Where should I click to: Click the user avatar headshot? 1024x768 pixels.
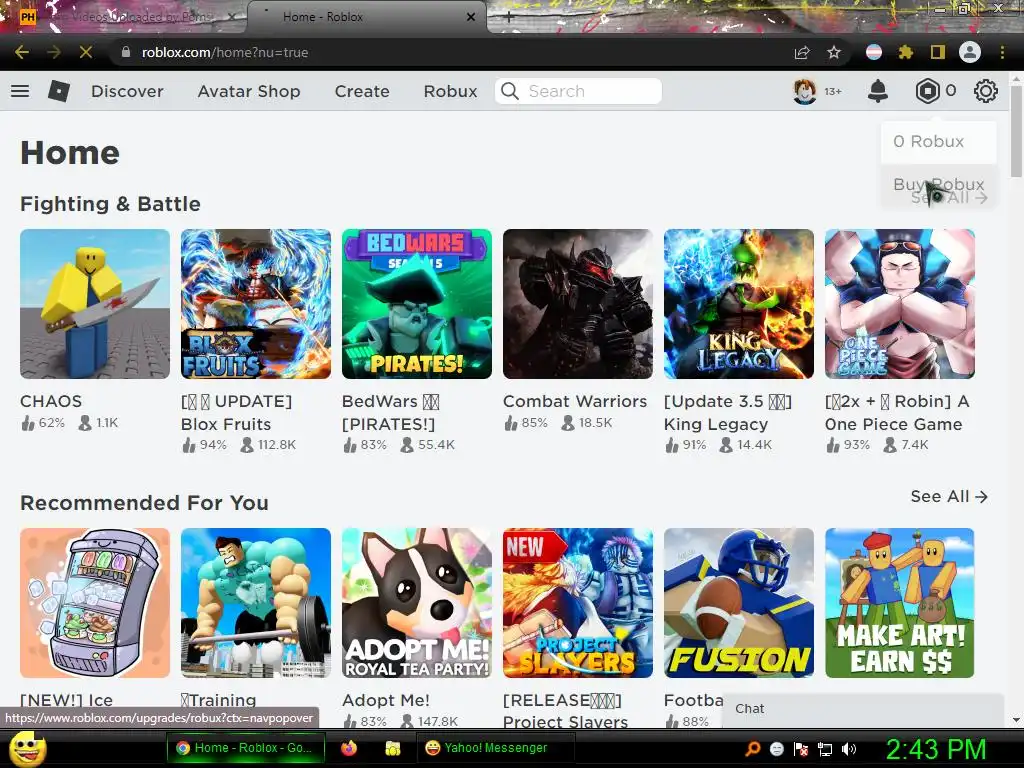pos(805,91)
